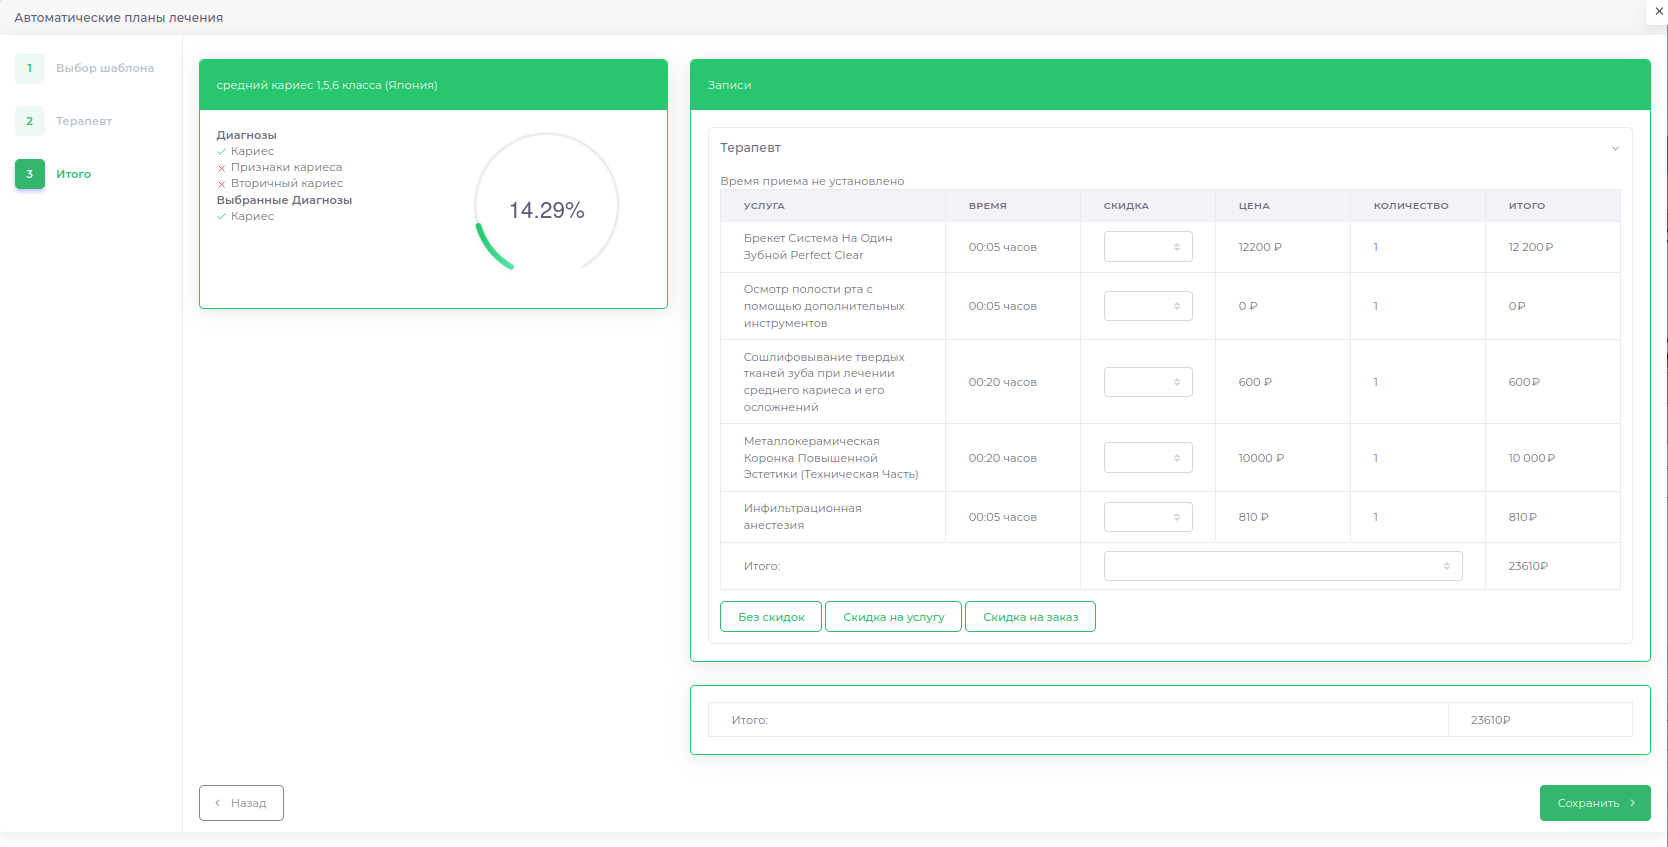
Task: Open discount stepper for Металлокерамическая Коронка row
Action: coord(1147,458)
